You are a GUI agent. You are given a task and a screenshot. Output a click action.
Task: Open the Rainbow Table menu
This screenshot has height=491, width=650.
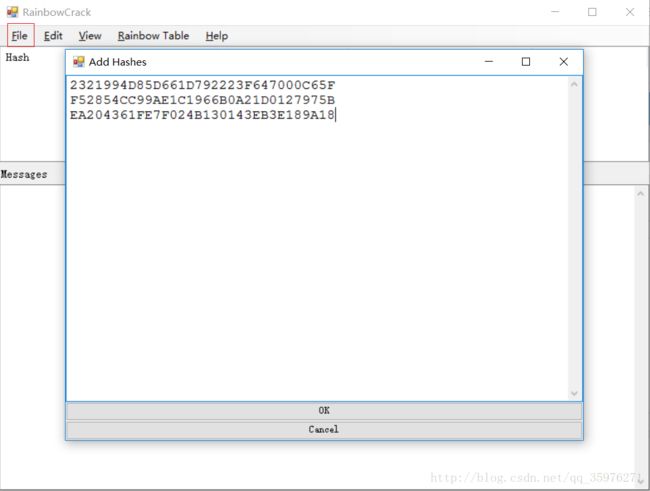point(153,36)
